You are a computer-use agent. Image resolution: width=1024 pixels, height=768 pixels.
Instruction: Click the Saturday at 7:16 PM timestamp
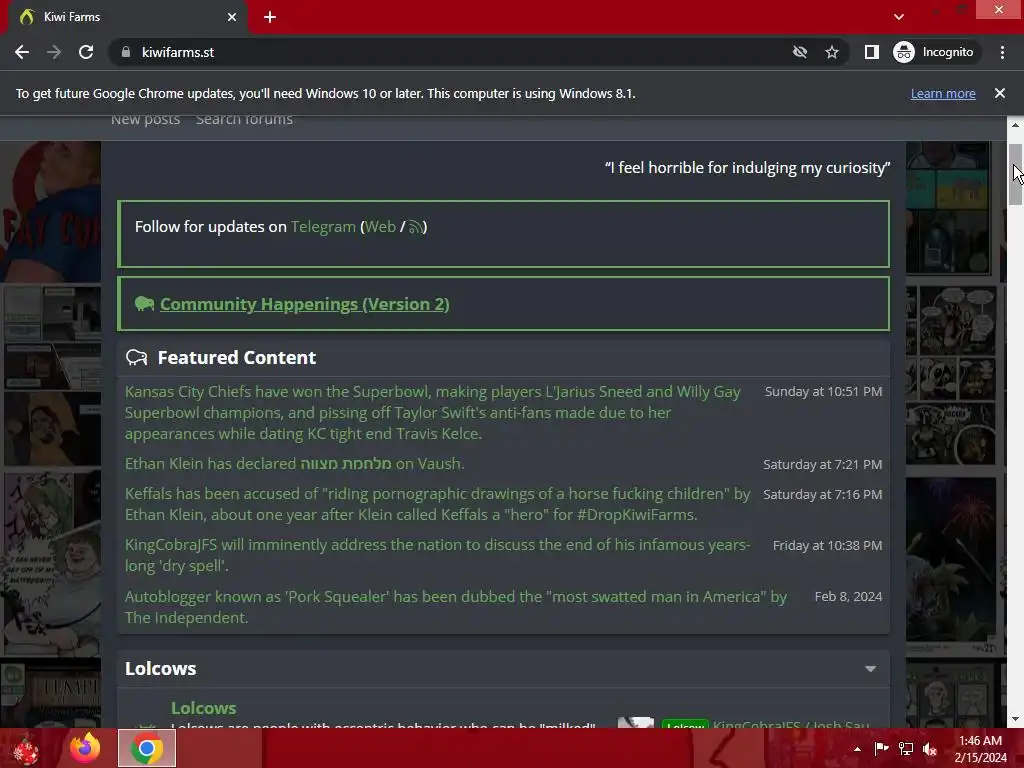point(823,495)
